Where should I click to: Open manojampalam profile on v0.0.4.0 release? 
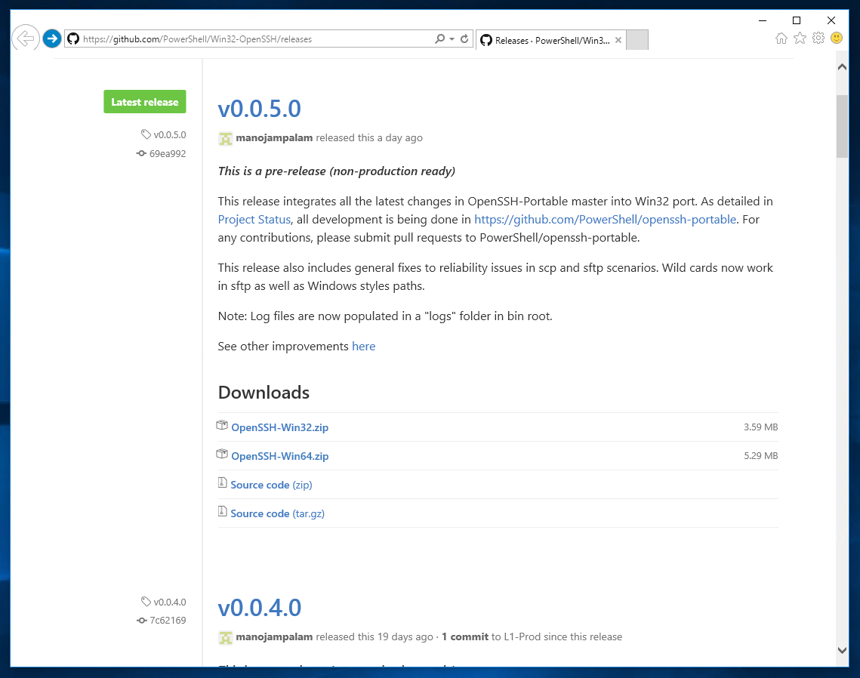click(x=274, y=637)
